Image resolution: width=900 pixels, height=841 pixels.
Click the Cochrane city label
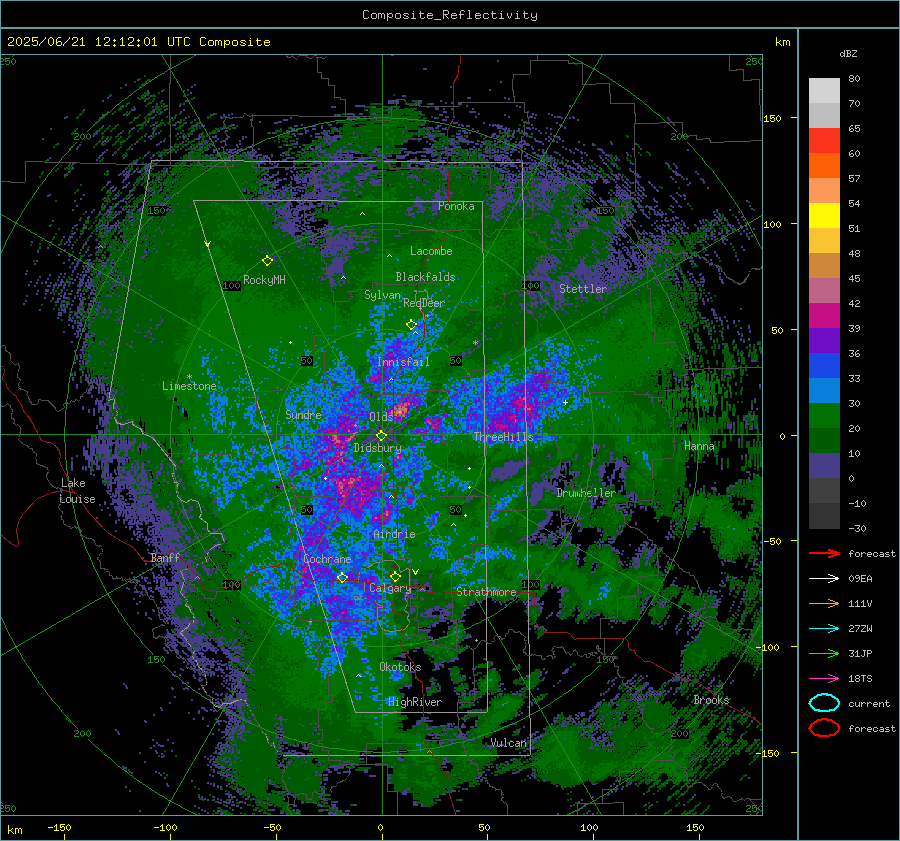(x=327, y=559)
